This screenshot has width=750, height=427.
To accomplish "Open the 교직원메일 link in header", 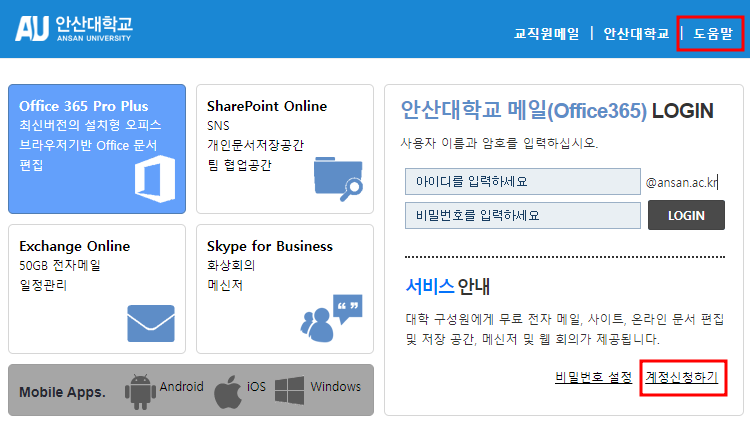I will click(x=546, y=33).
